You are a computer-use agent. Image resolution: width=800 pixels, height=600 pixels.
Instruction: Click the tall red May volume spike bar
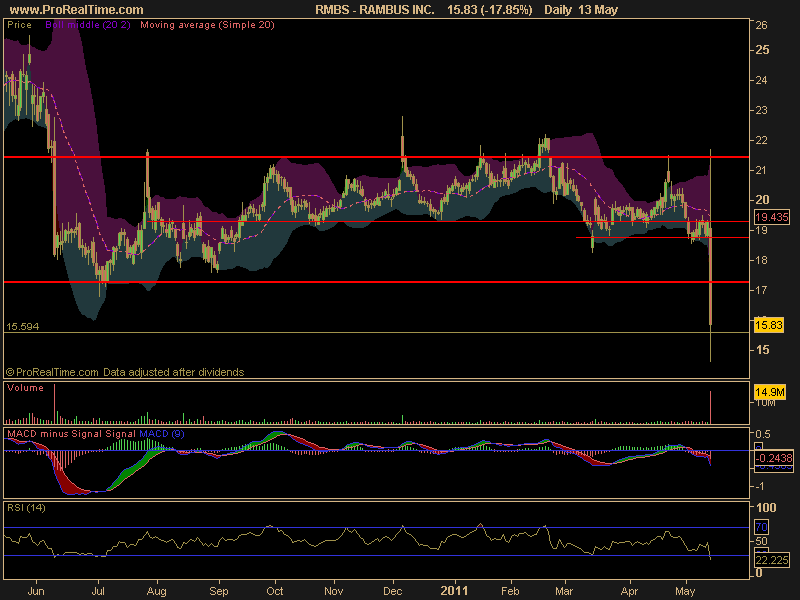[710, 407]
